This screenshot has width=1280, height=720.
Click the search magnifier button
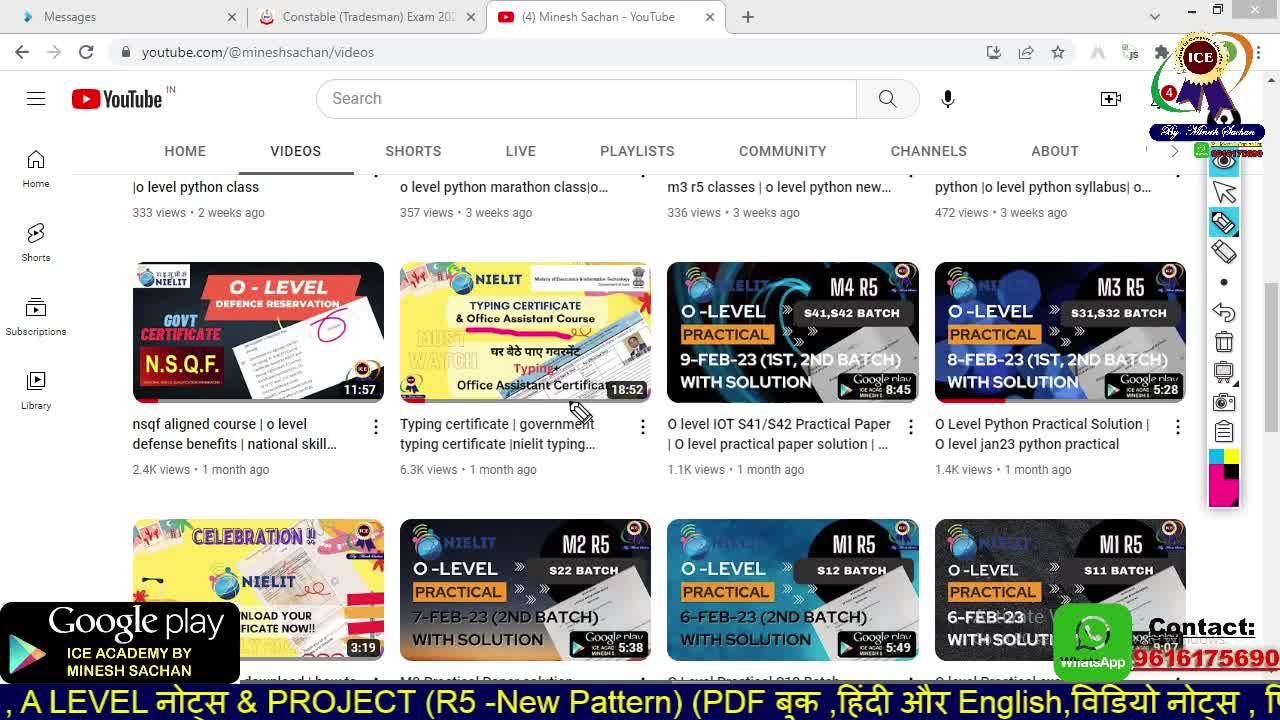click(887, 98)
